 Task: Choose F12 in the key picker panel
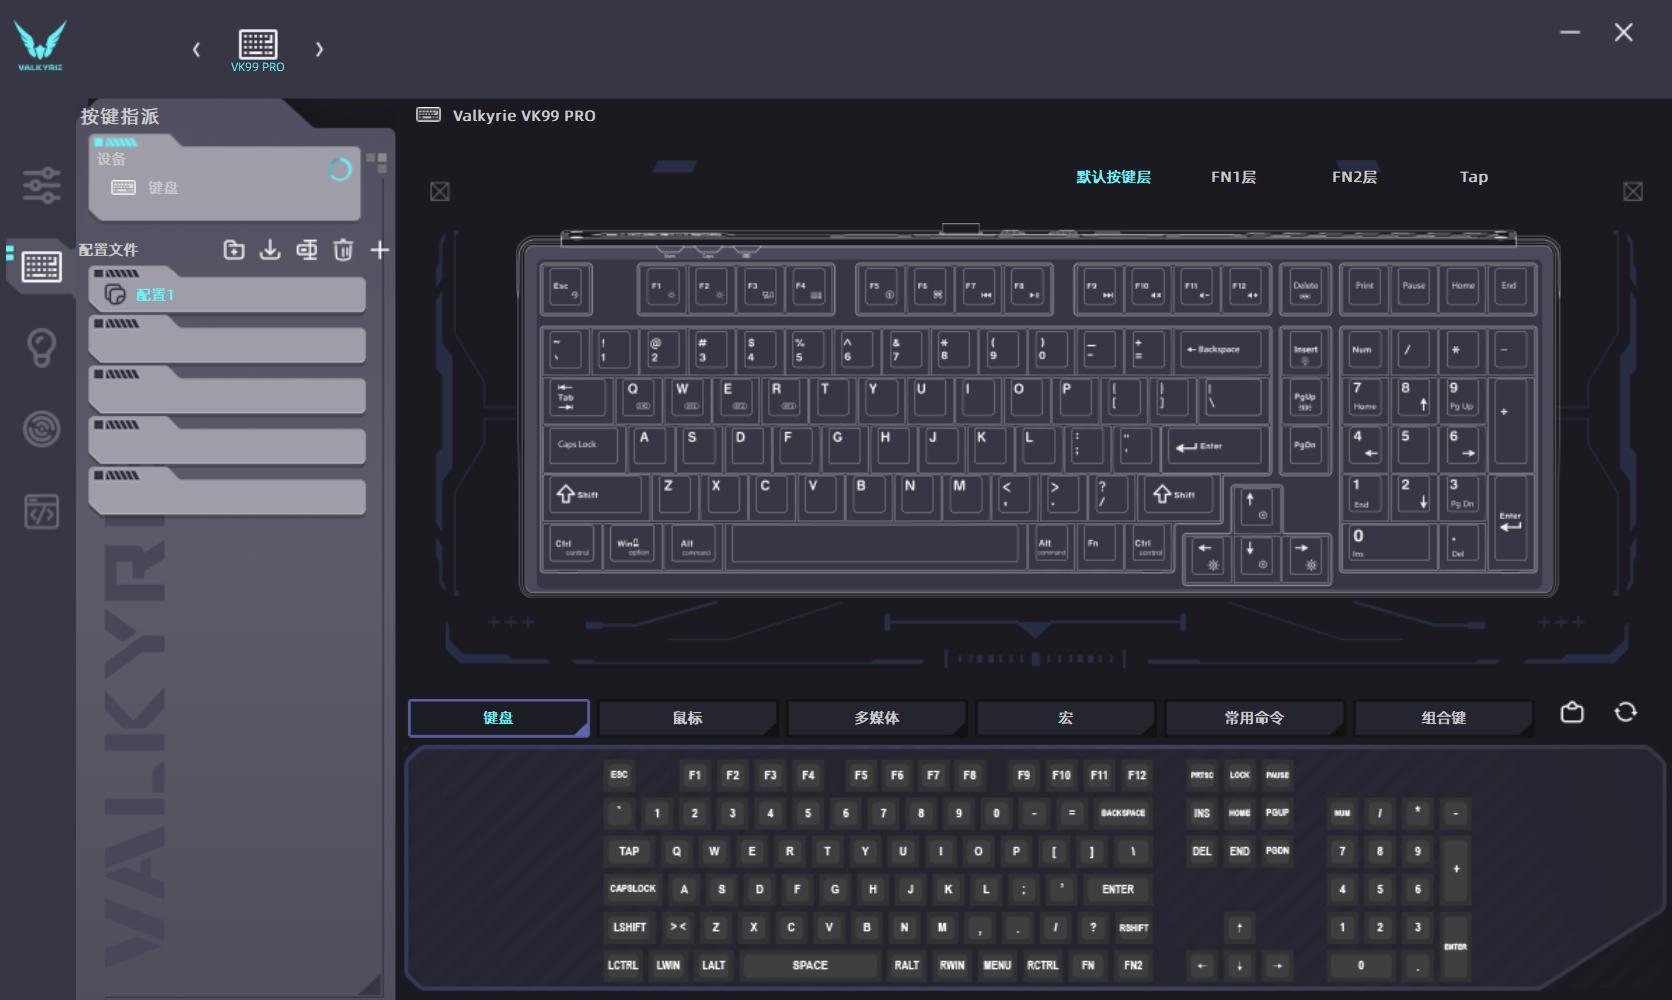[1137, 775]
